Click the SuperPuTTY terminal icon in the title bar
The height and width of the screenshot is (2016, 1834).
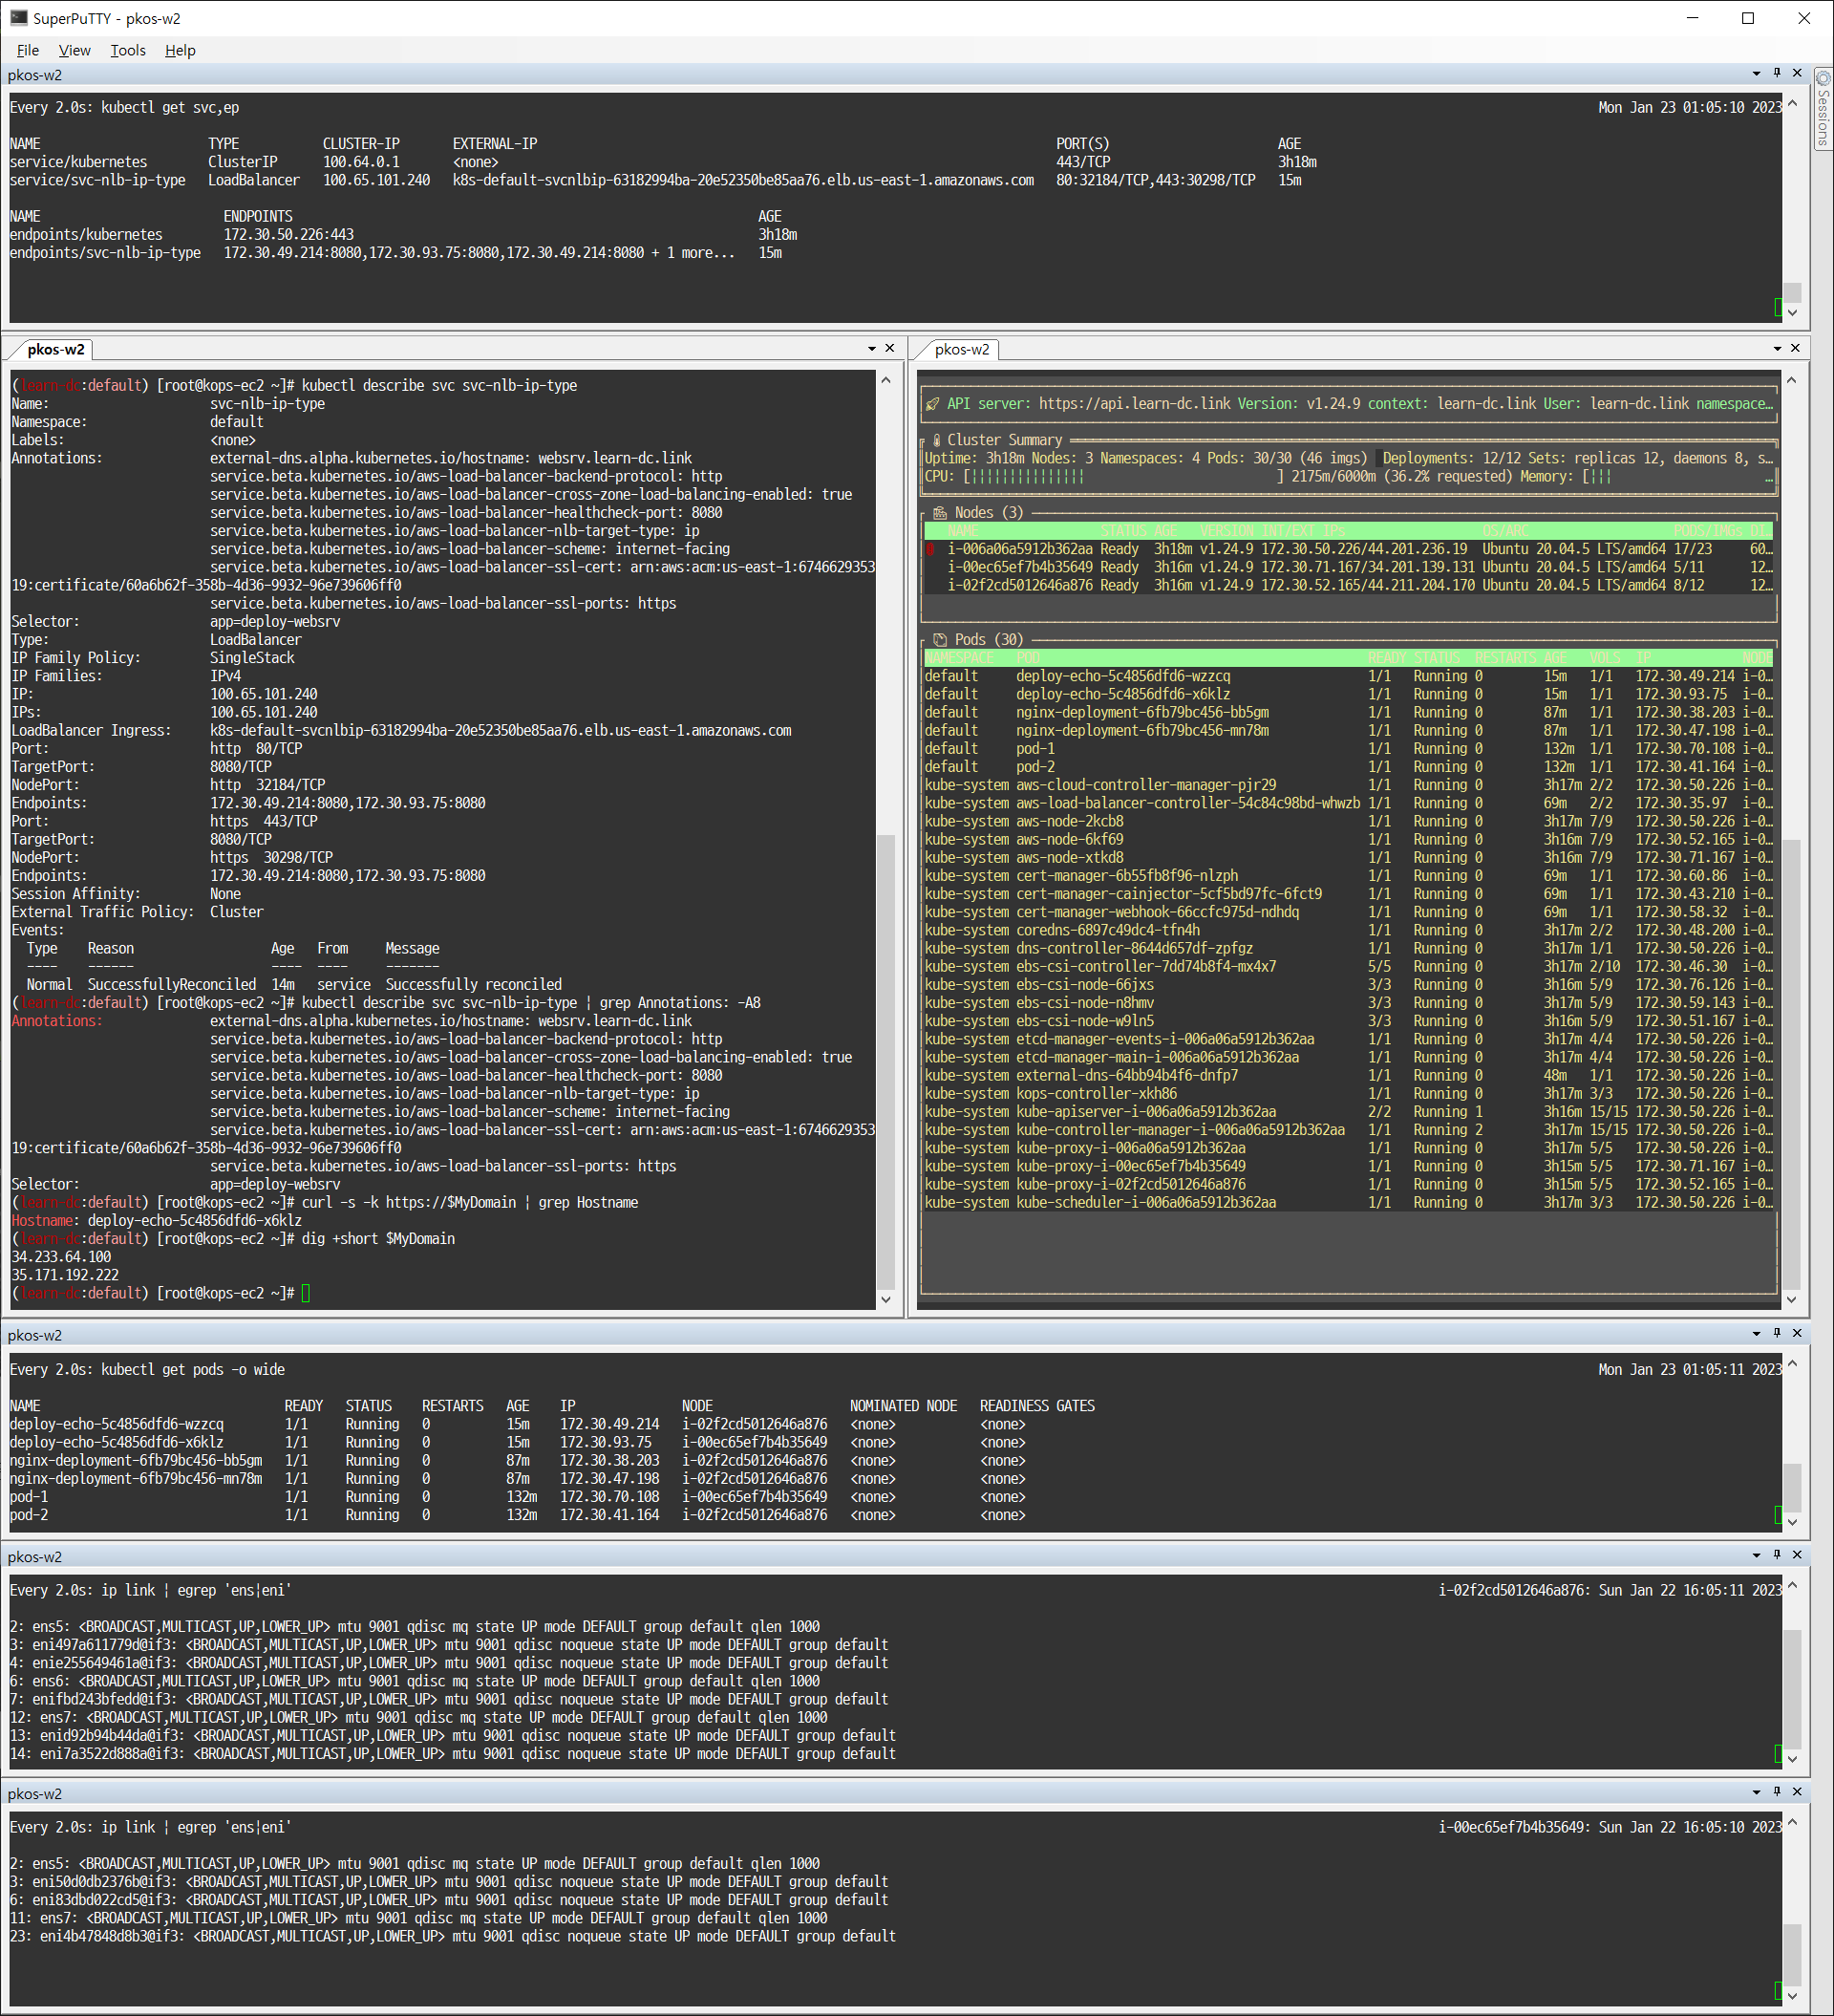[18, 17]
